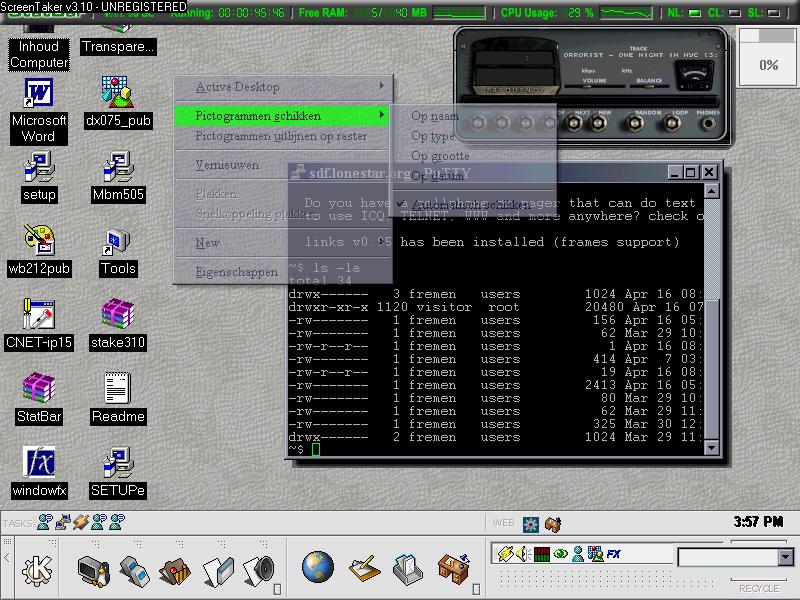Select the dx075_pub desktop icon
800x600 pixels.
118,92
